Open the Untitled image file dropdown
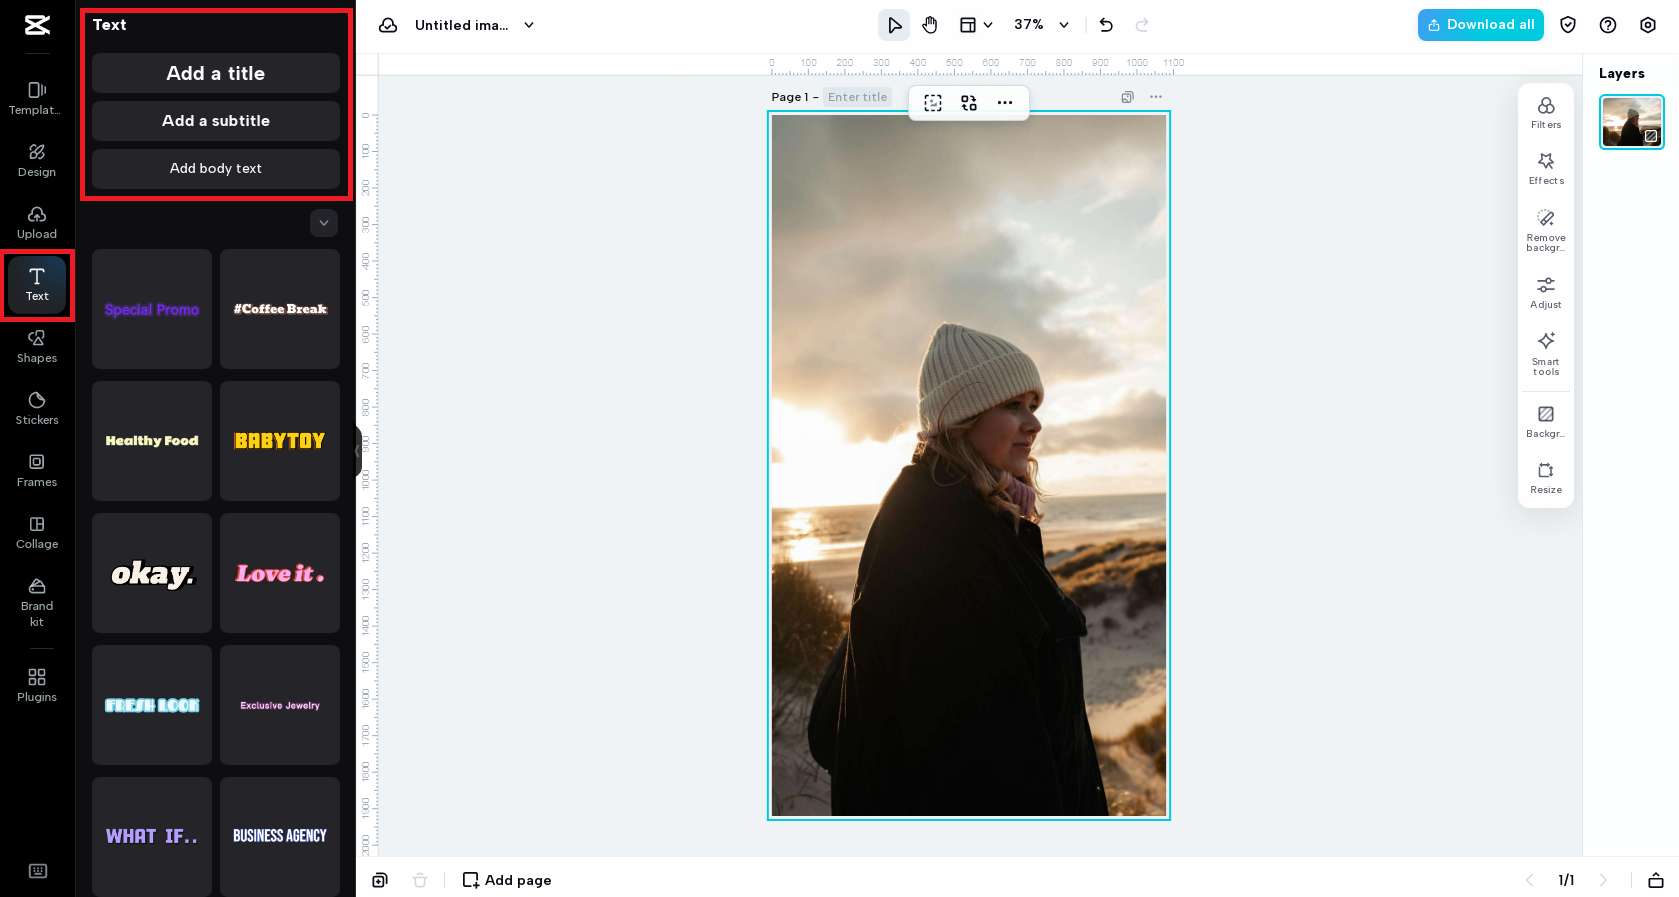This screenshot has width=1679, height=897. coord(529,25)
